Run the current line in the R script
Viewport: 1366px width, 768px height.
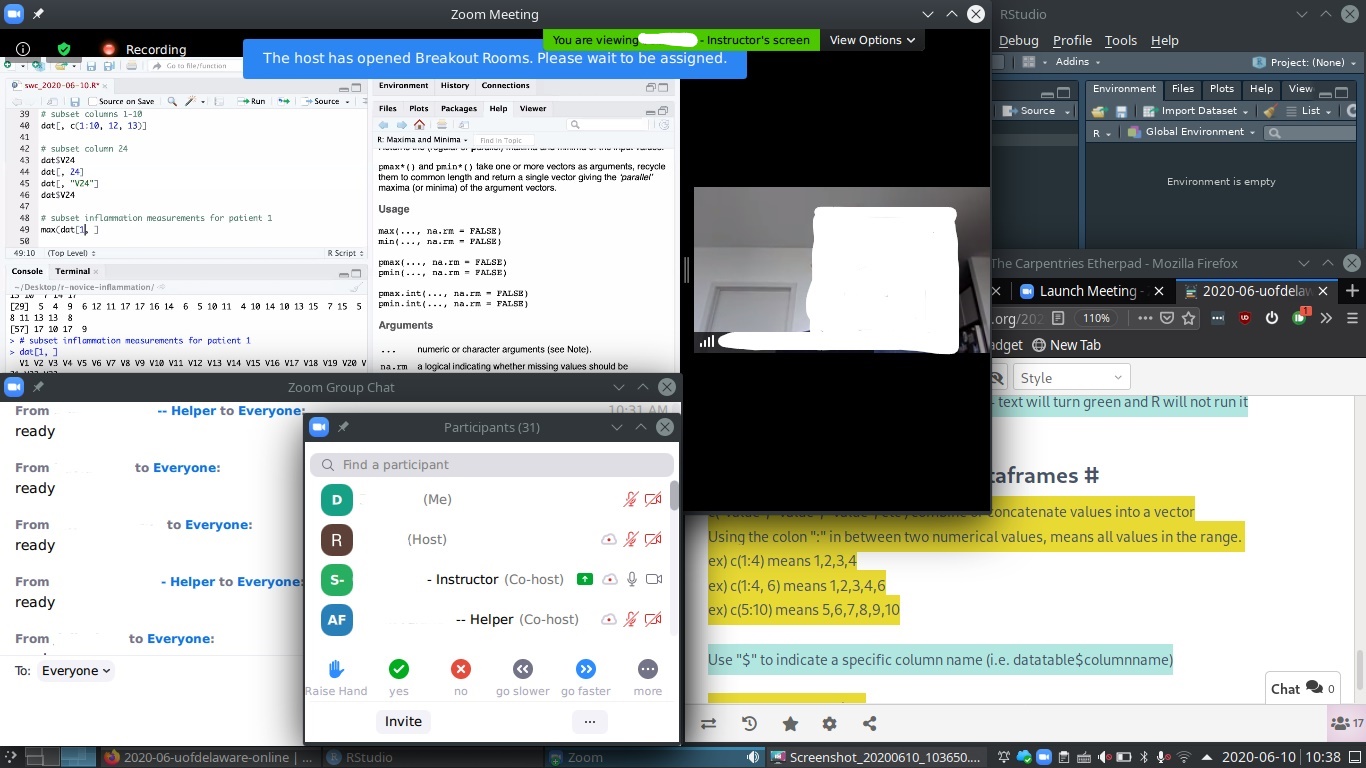click(253, 101)
